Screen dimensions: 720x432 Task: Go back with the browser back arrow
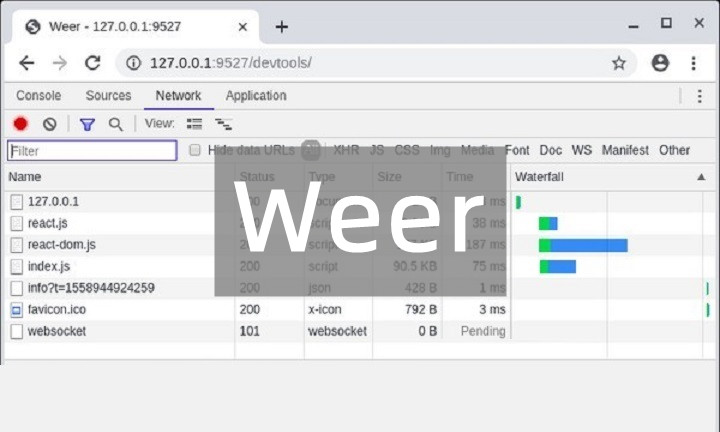(27, 63)
